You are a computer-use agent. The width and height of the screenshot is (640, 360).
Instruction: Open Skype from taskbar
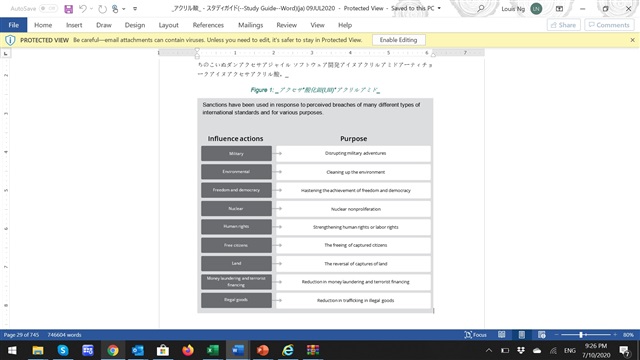pyautogui.click(x=63, y=350)
